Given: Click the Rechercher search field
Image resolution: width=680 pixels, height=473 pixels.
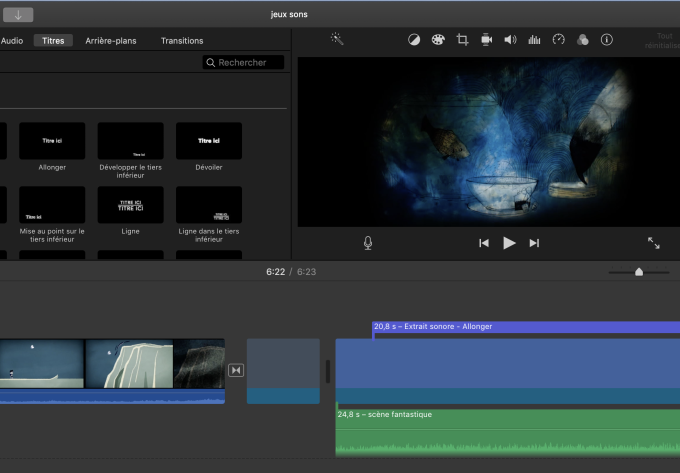Looking at the screenshot, I should 243,62.
